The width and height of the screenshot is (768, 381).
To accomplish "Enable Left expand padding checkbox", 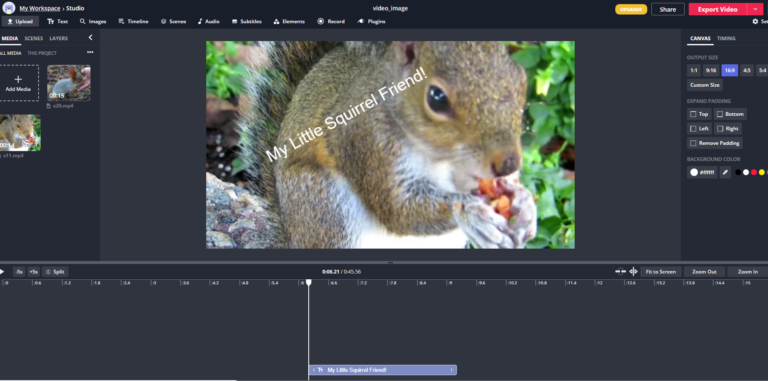I will pyautogui.click(x=693, y=129).
